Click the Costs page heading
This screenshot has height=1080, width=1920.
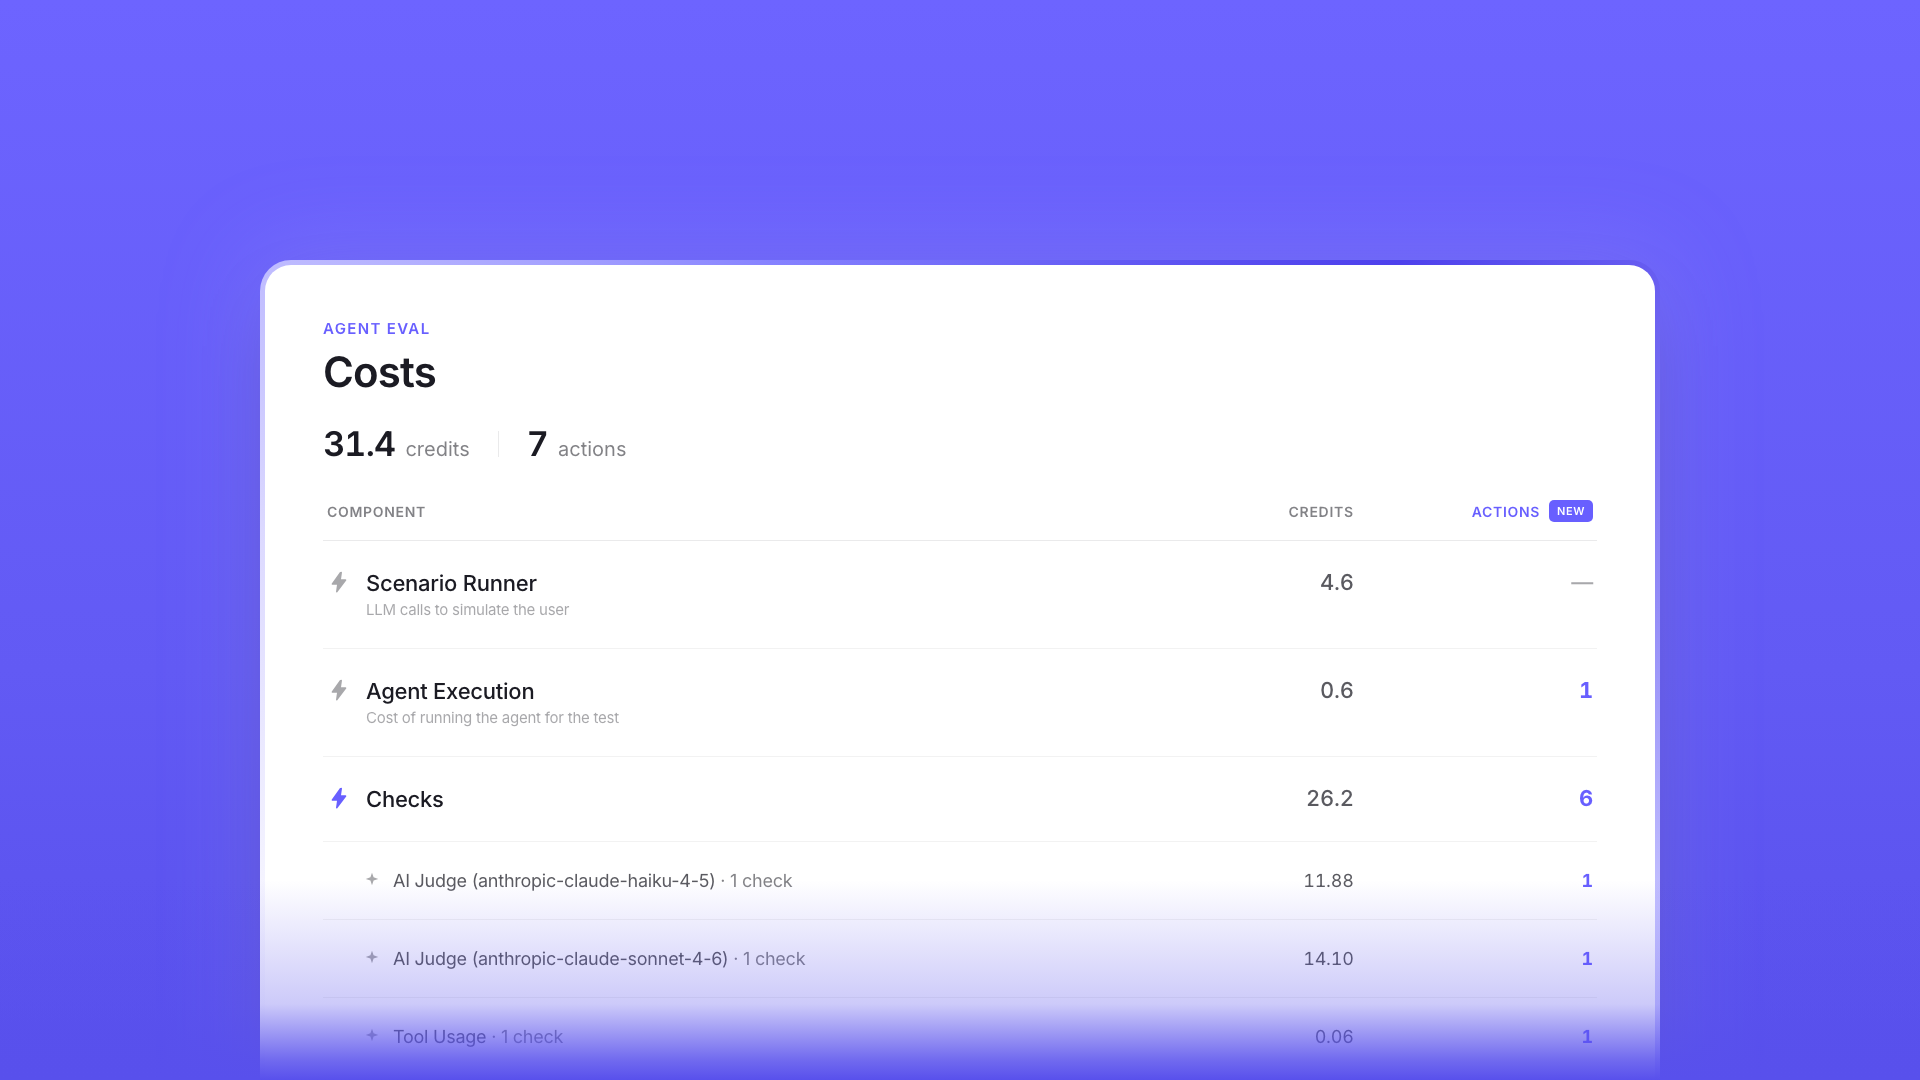[x=379, y=373]
